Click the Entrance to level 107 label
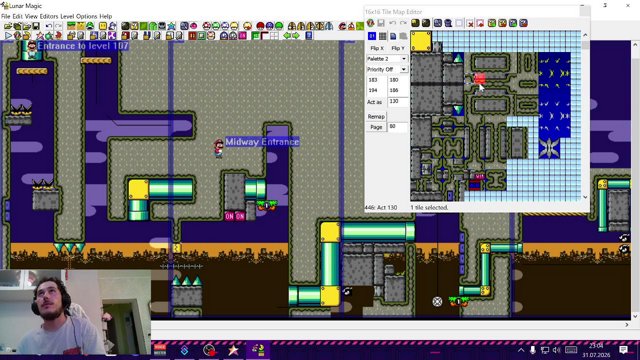640x360 pixels. [83, 46]
